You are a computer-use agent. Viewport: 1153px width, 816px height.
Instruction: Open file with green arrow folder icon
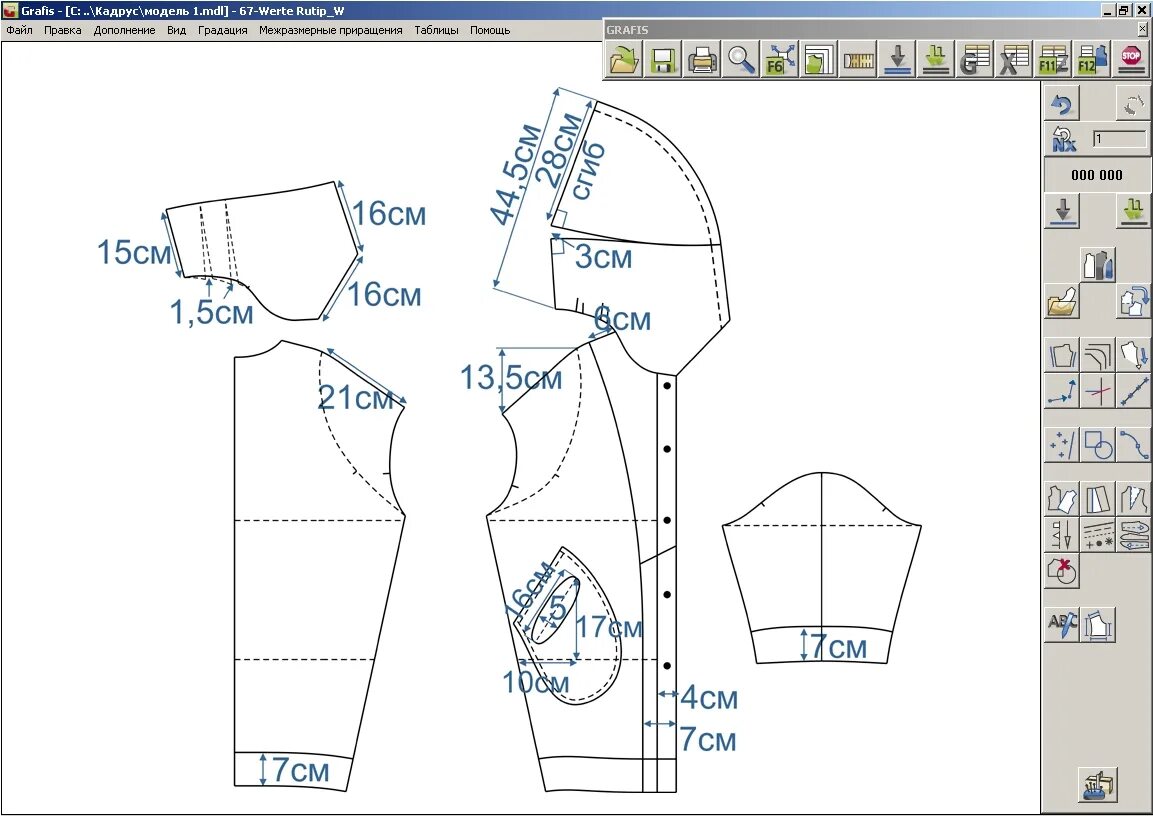point(624,59)
